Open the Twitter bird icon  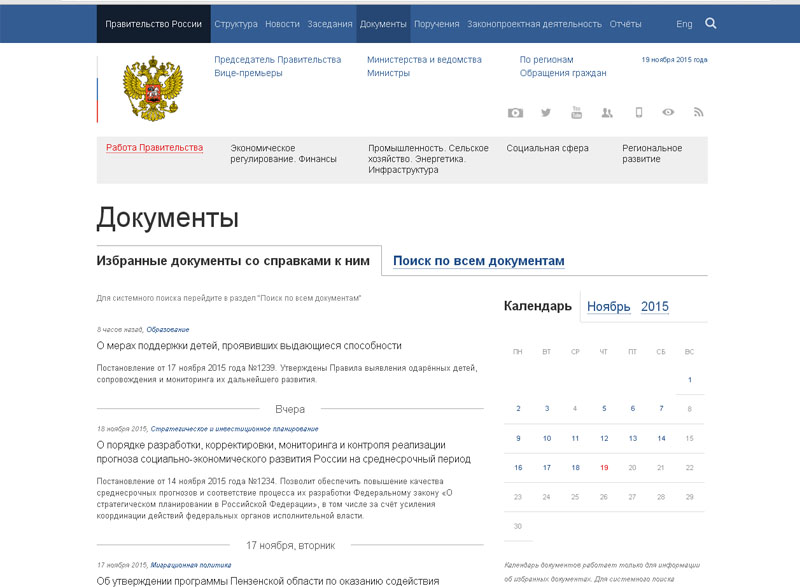point(546,113)
